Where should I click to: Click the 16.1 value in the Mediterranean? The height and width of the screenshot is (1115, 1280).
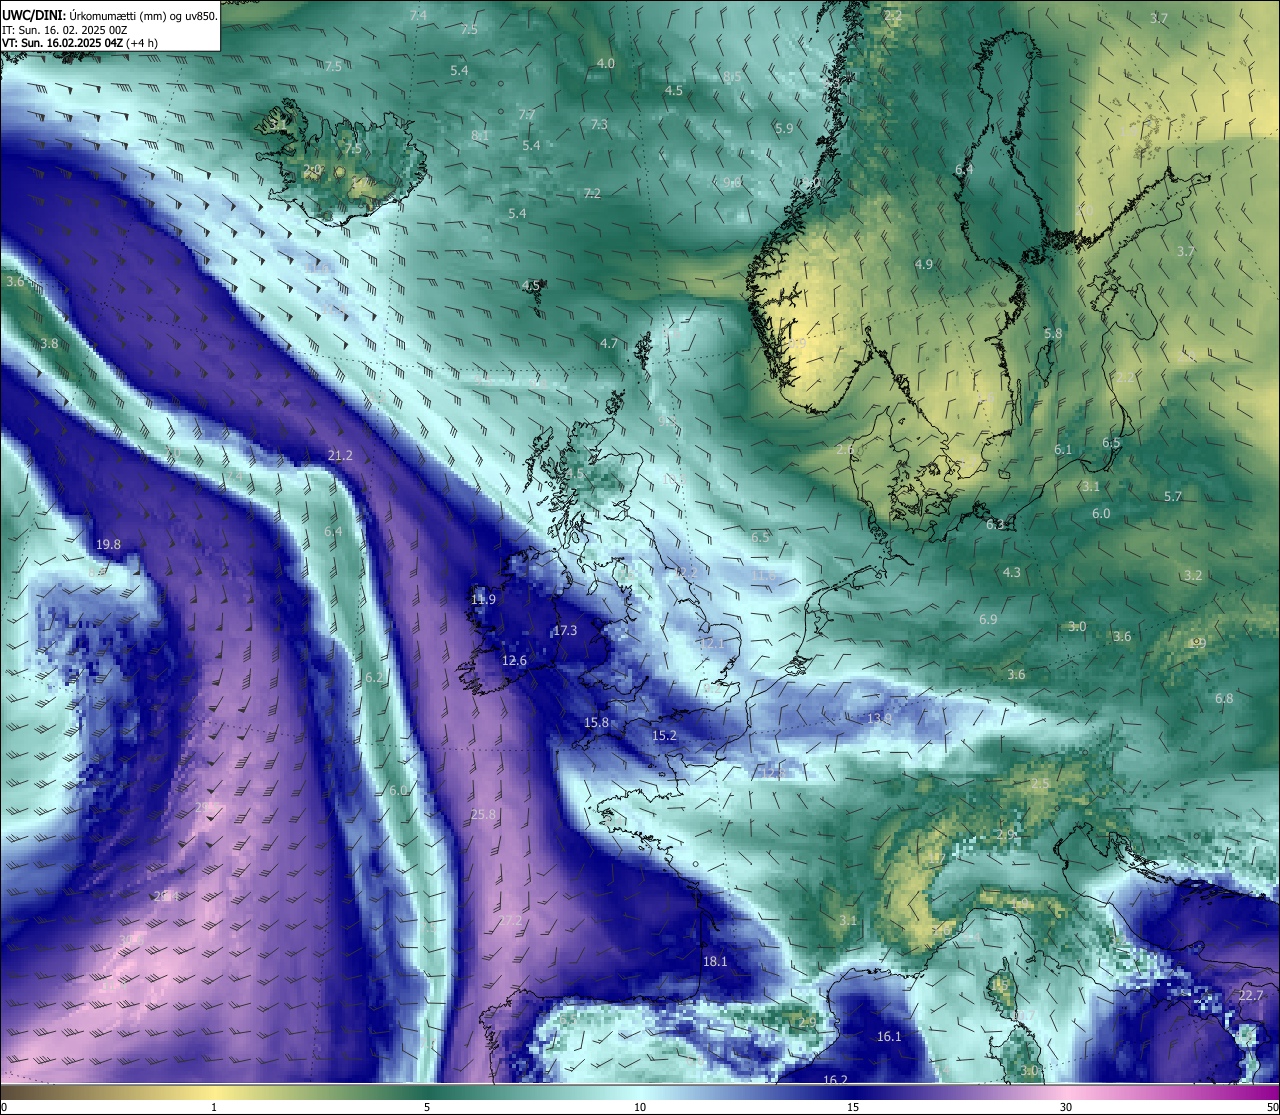889,1037
